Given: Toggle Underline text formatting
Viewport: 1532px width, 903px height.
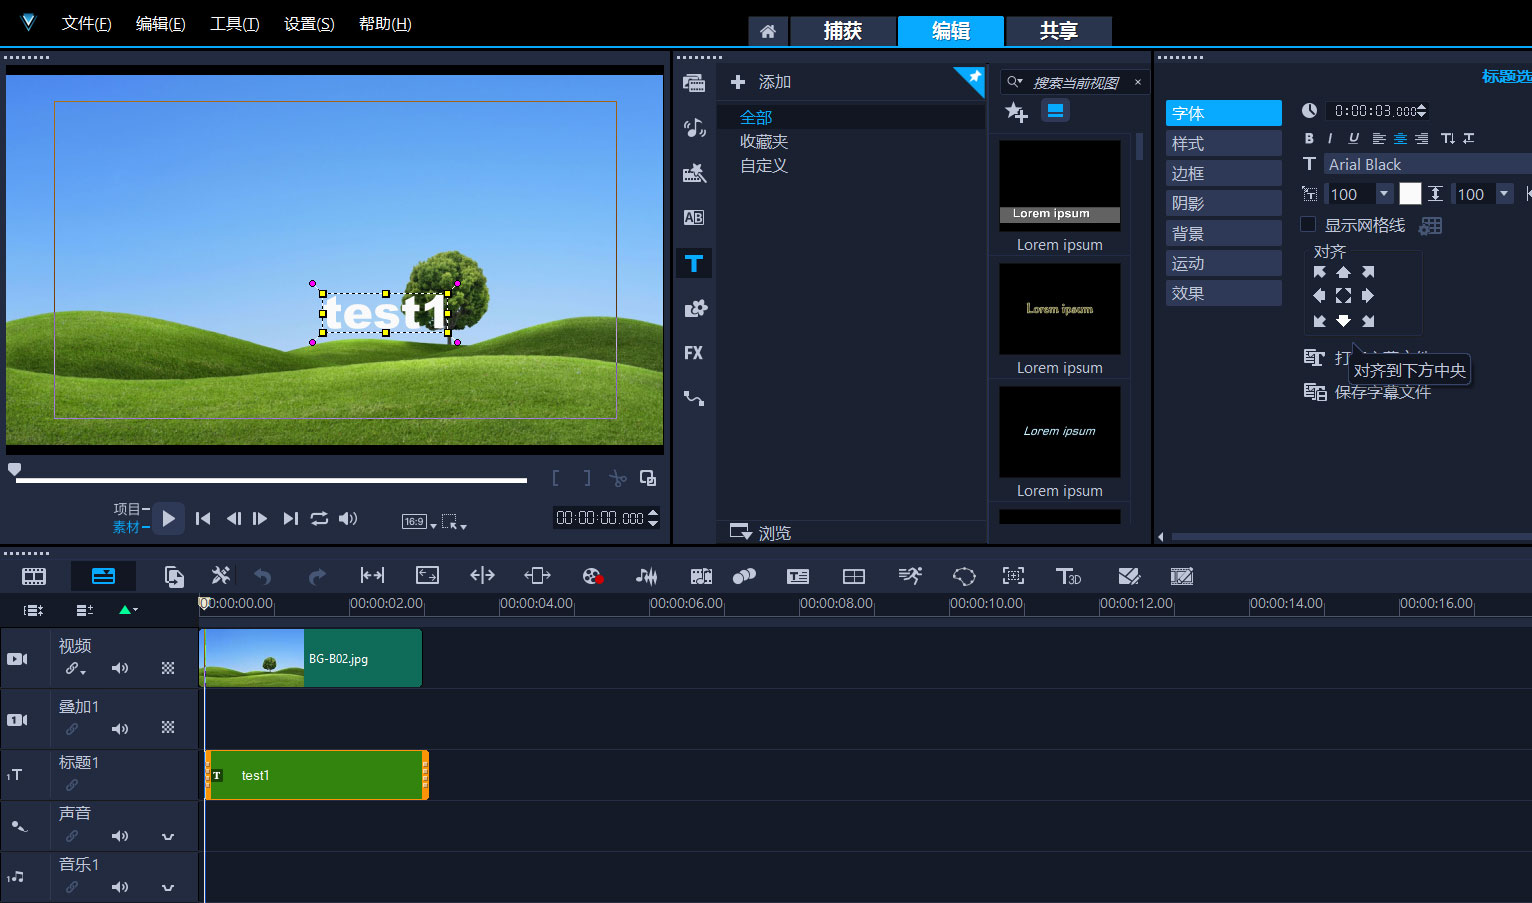Looking at the screenshot, I should [1353, 139].
